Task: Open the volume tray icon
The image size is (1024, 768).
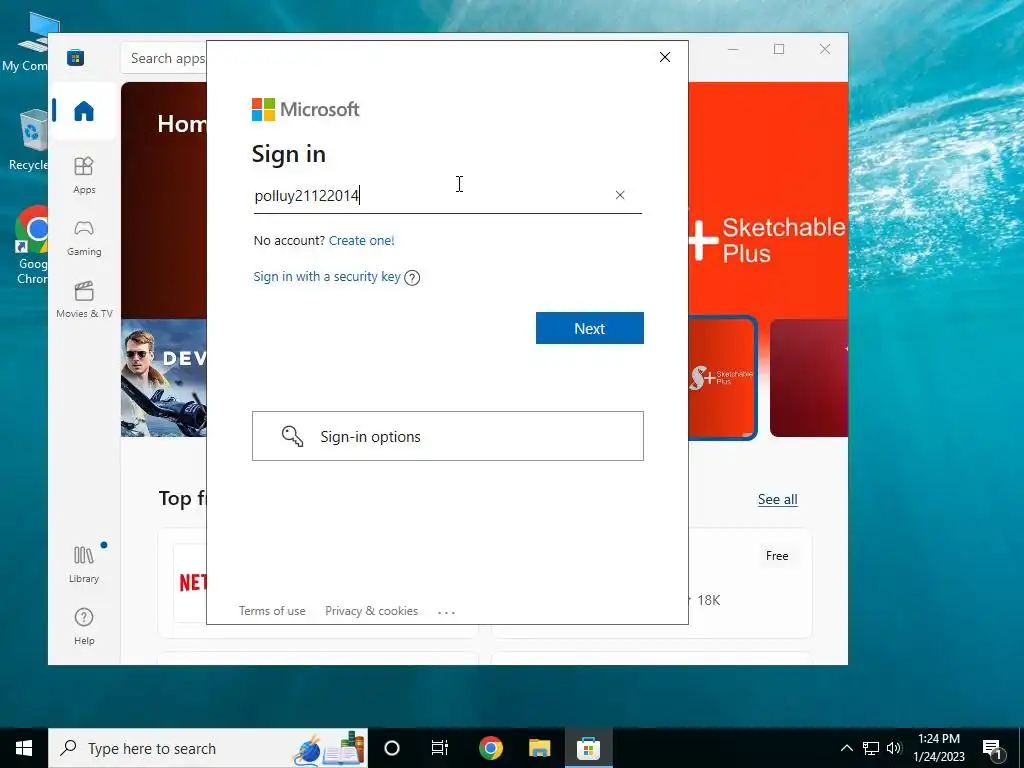Action: pos(894,748)
